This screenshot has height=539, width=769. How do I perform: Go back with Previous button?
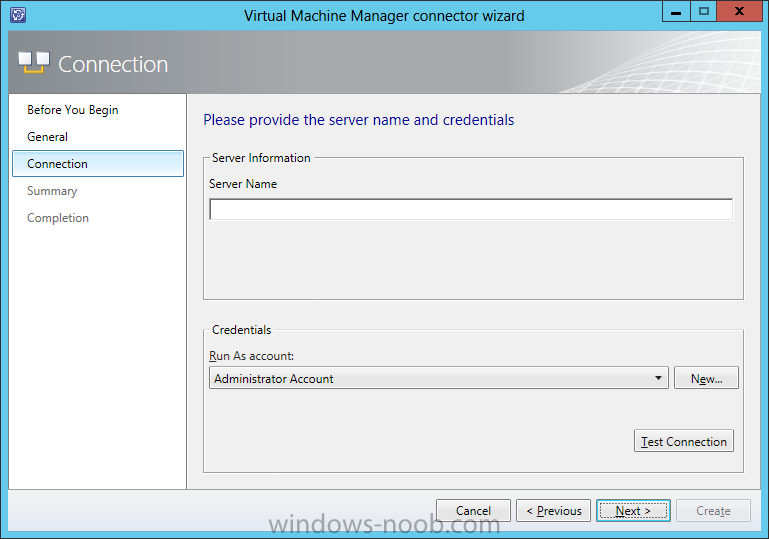[553, 511]
